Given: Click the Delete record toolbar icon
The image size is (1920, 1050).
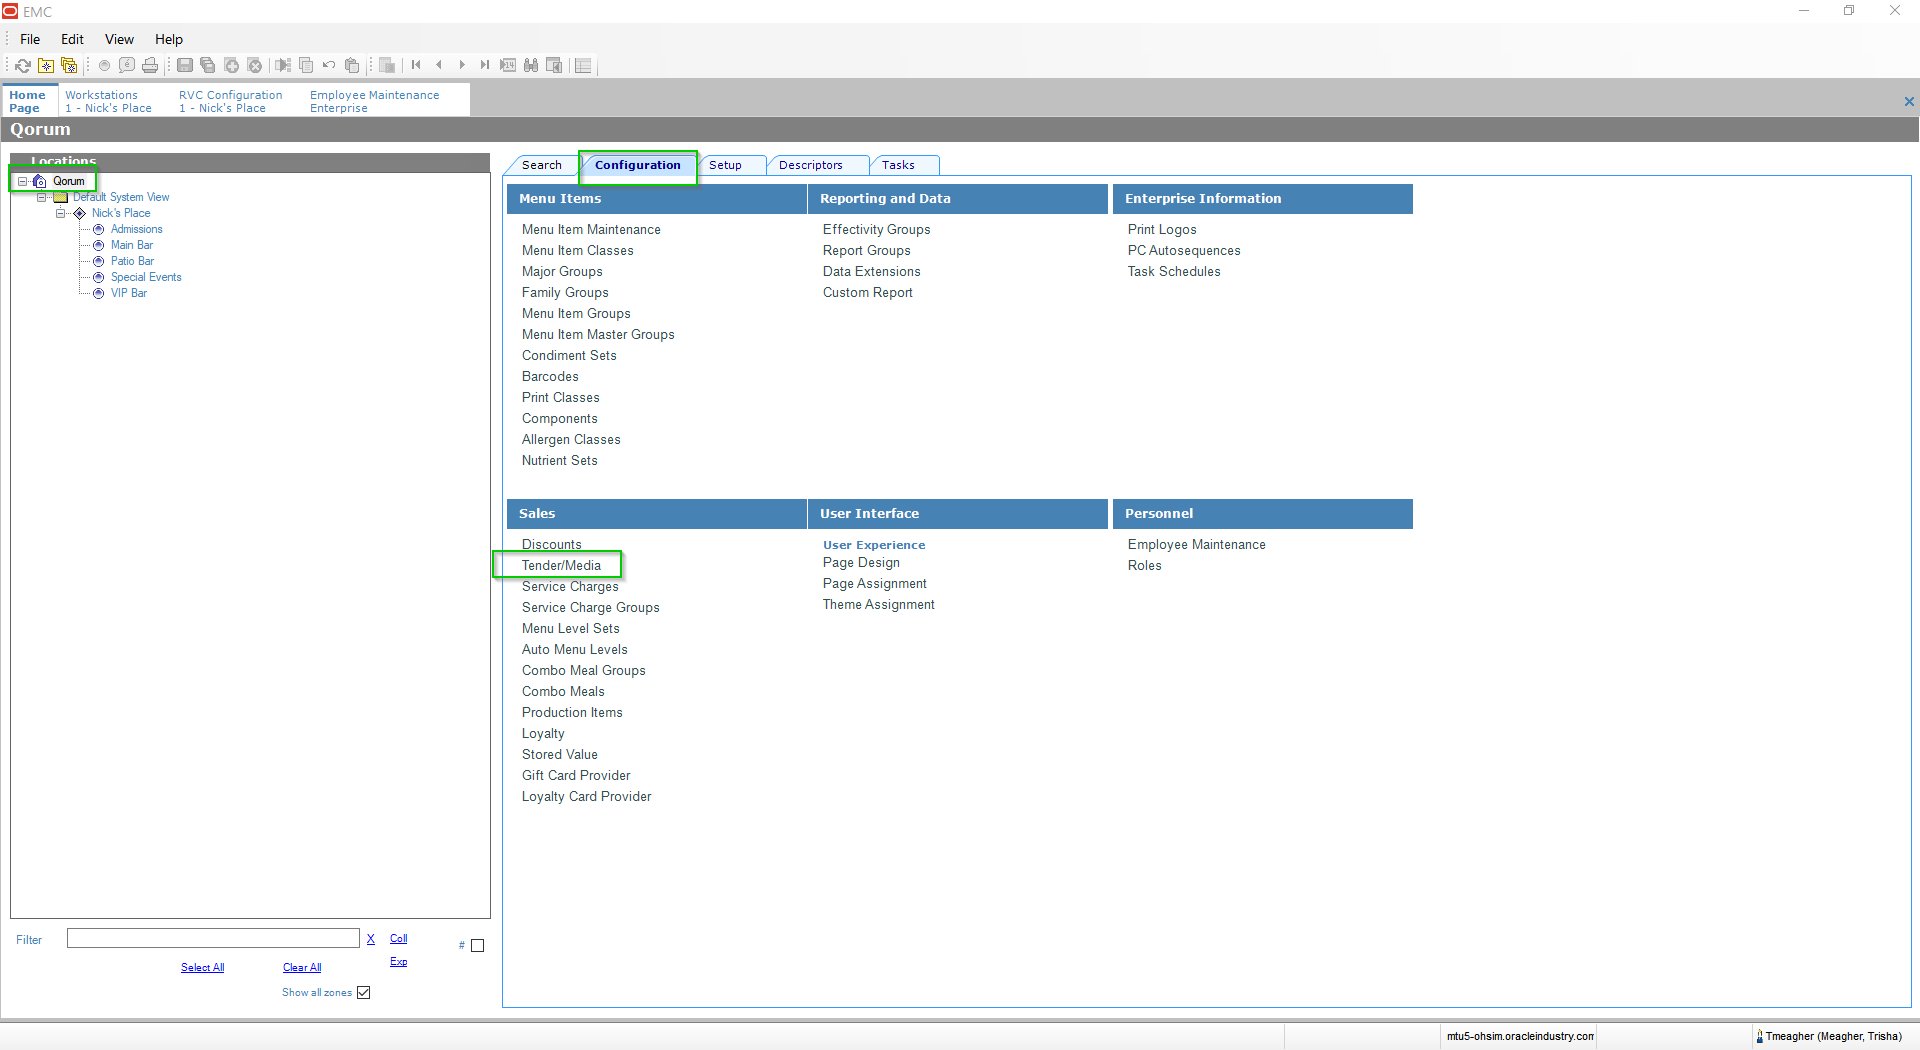Looking at the screenshot, I should [255, 65].
